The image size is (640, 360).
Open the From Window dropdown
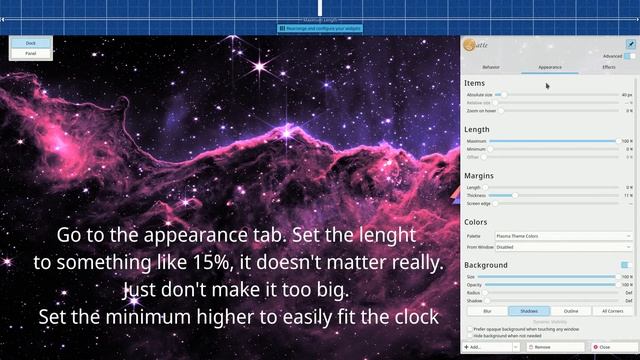tap(564, 247)
